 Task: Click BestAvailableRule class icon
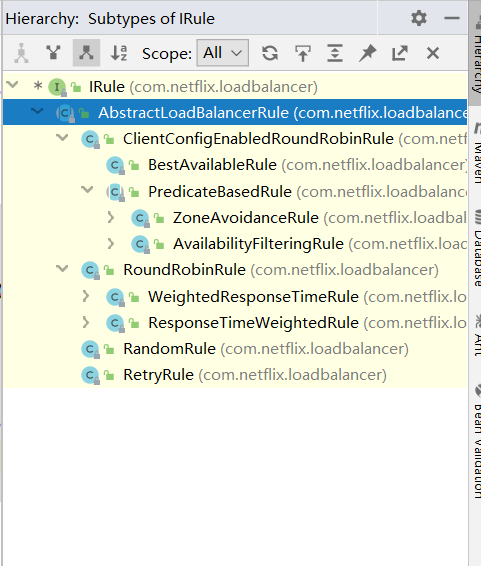coord(115,166)
